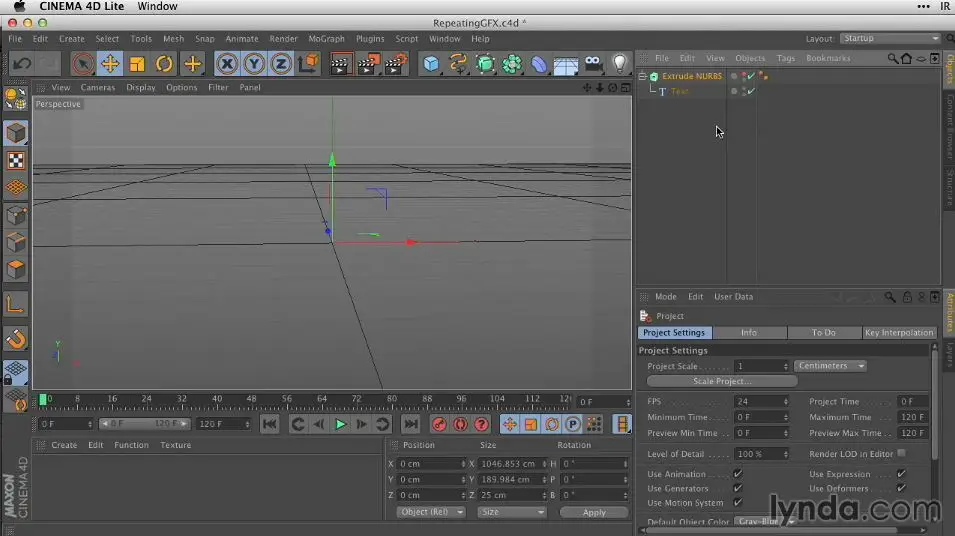Open the Apple menu

click(19, 6)
